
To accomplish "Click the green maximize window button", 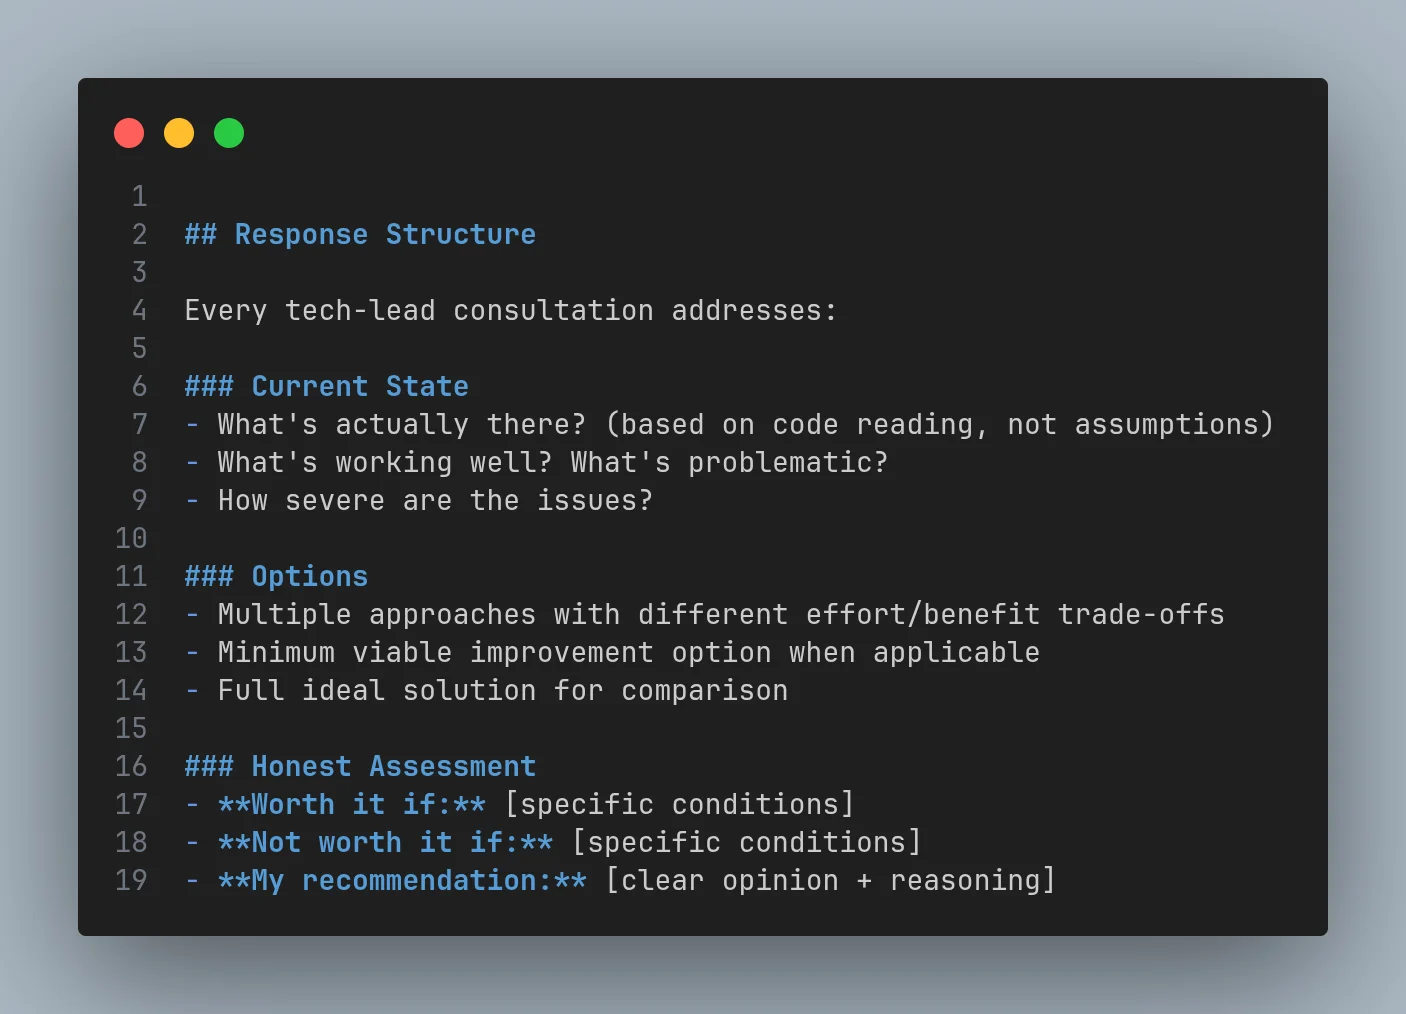I will [x=229, y=133].
